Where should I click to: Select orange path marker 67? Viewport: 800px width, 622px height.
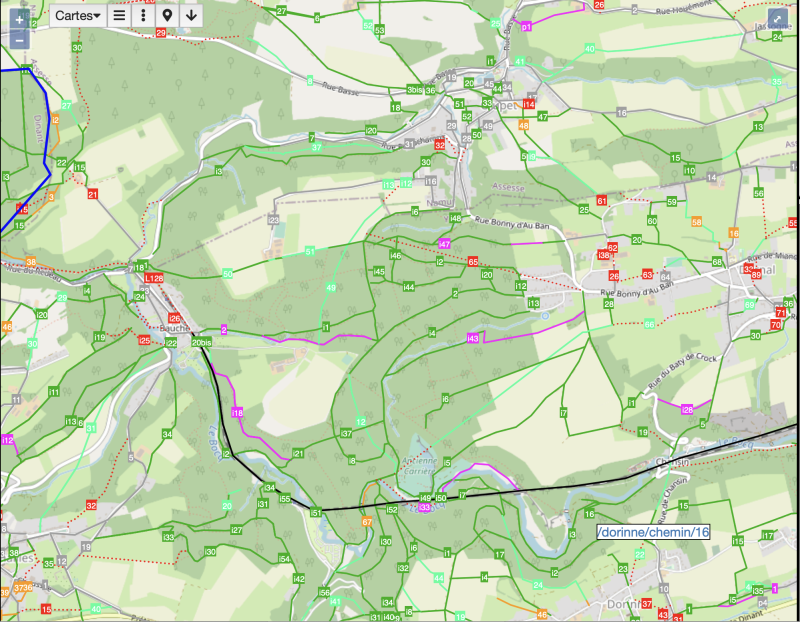tap(367, 522)
